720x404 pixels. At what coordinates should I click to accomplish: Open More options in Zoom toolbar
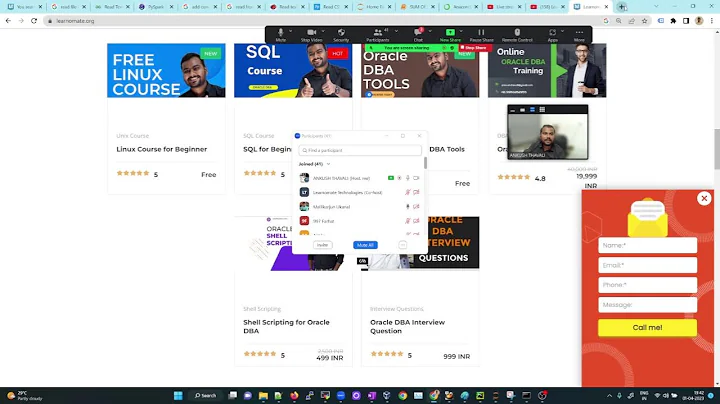(579, 35)
